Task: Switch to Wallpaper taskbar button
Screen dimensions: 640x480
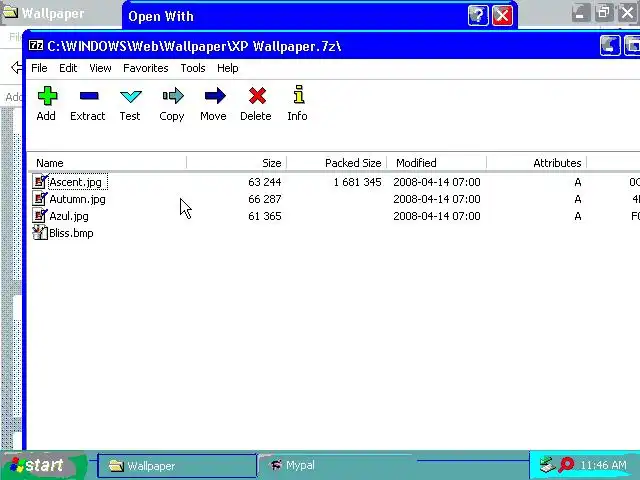Action: [177, 466]
